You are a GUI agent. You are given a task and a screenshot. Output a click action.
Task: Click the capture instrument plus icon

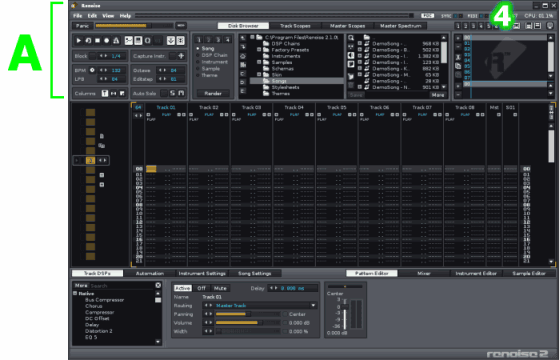click(x=181, y=56)
